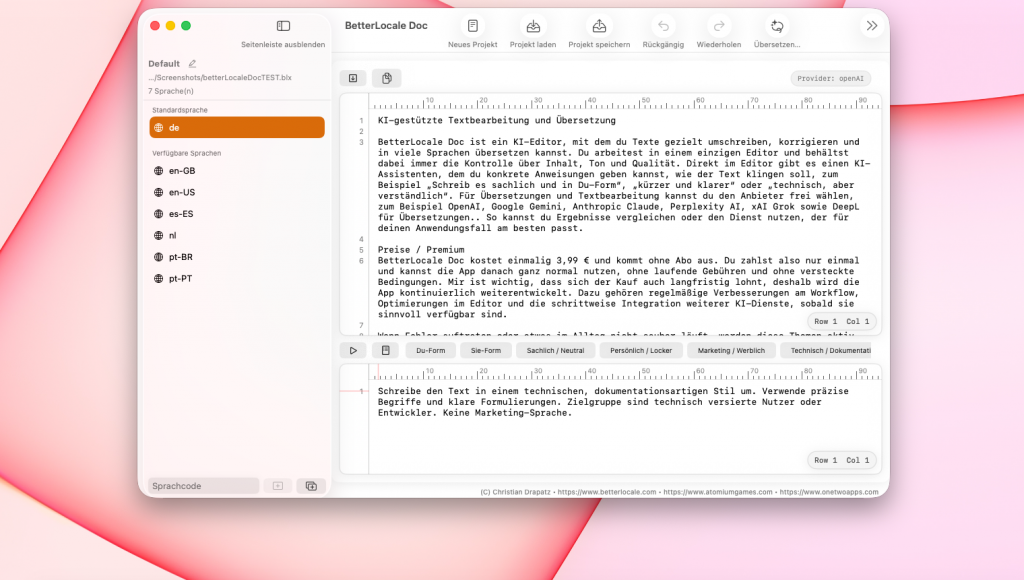1024x580 pixels.
Task: Run the prompt with the play button
Action: pyautogui.click(x=352, y=350)
